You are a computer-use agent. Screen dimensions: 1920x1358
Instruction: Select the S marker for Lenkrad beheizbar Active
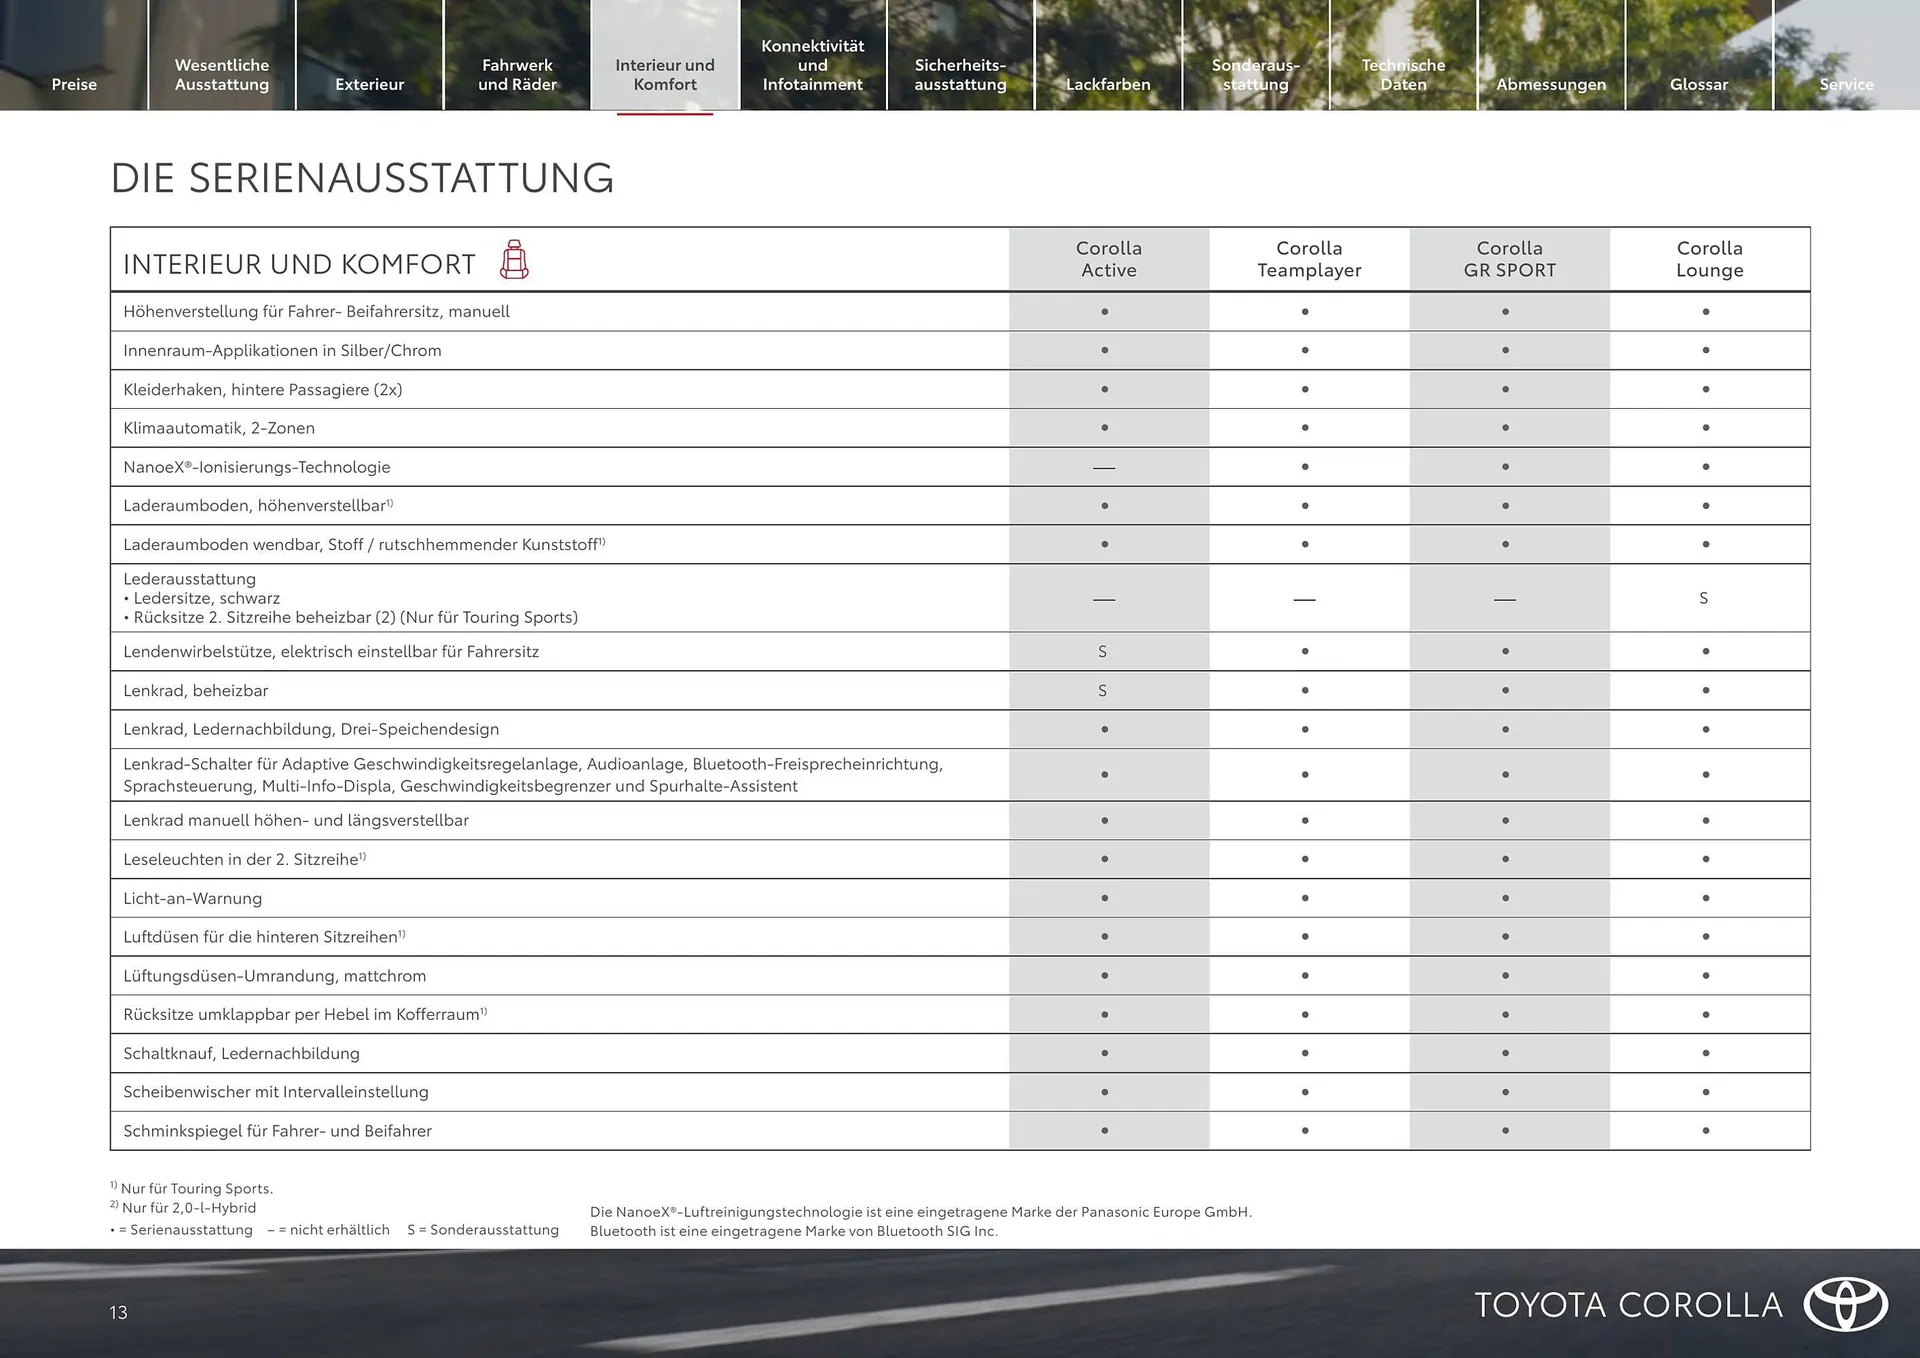point(1103,690)
